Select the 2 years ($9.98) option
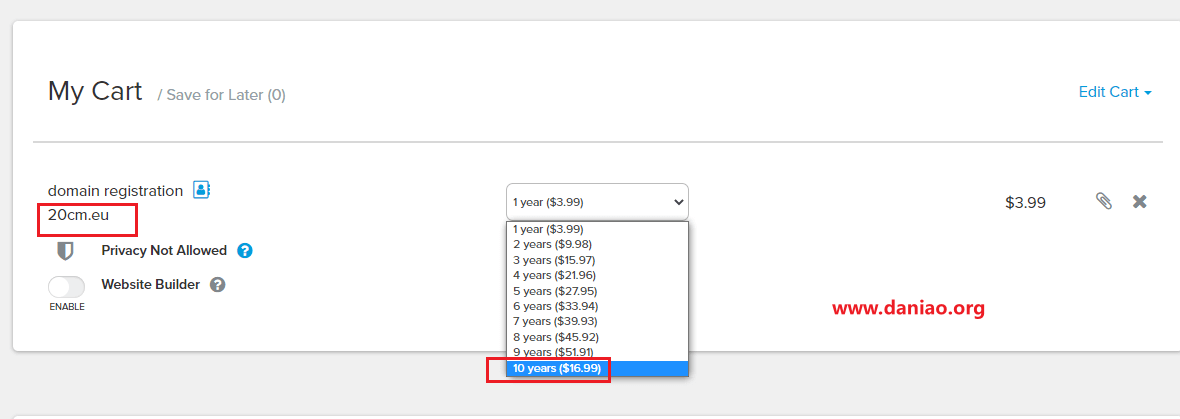The width and height of the screenshot is (1180, 419). tap(552, 244)
